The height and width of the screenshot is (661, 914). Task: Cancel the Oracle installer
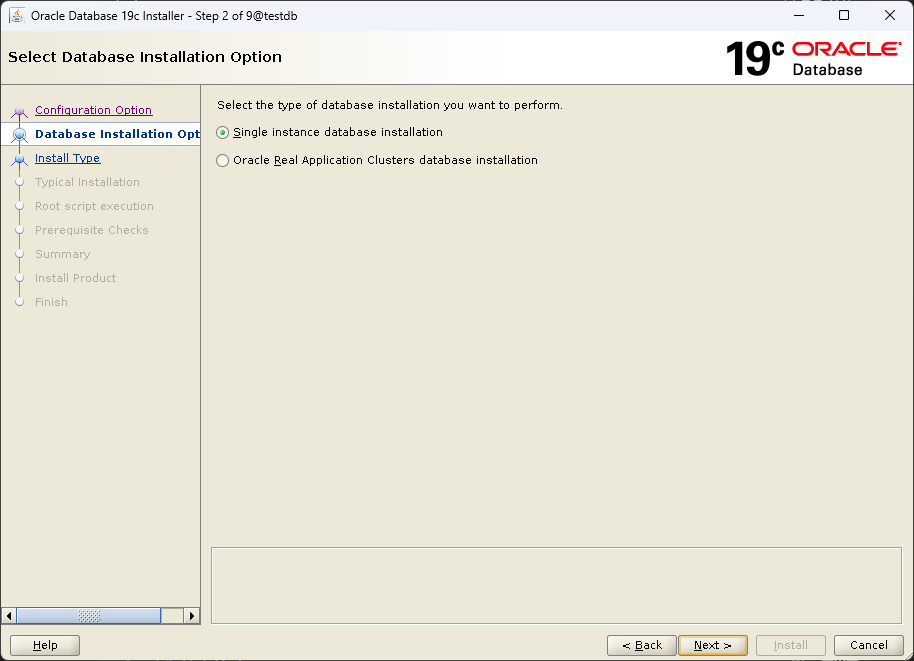coord(869,645)
